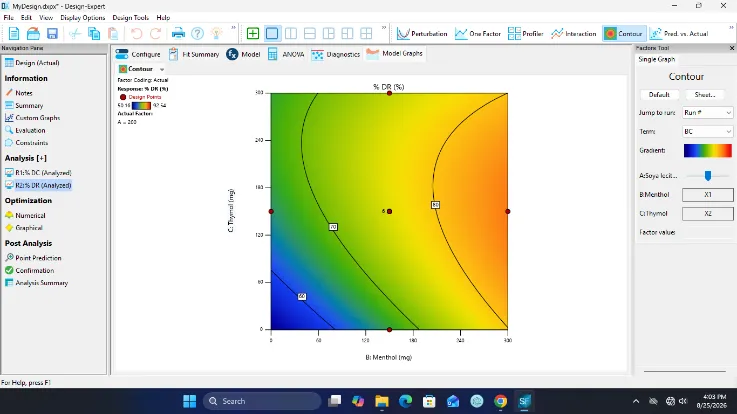This screenshot has width=737, height=414.
Task: Open the Help menu
Action: (163, 17)
